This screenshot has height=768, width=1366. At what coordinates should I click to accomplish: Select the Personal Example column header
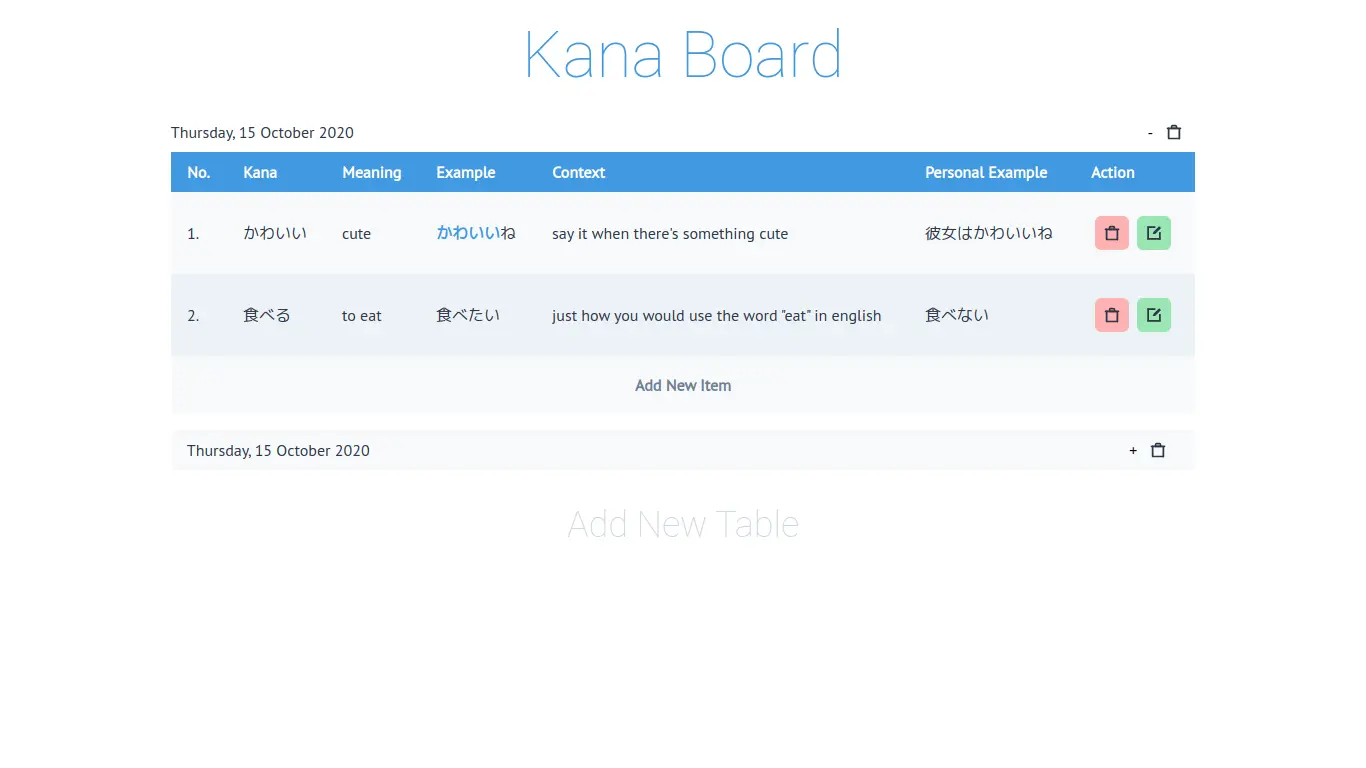(986, 172)
